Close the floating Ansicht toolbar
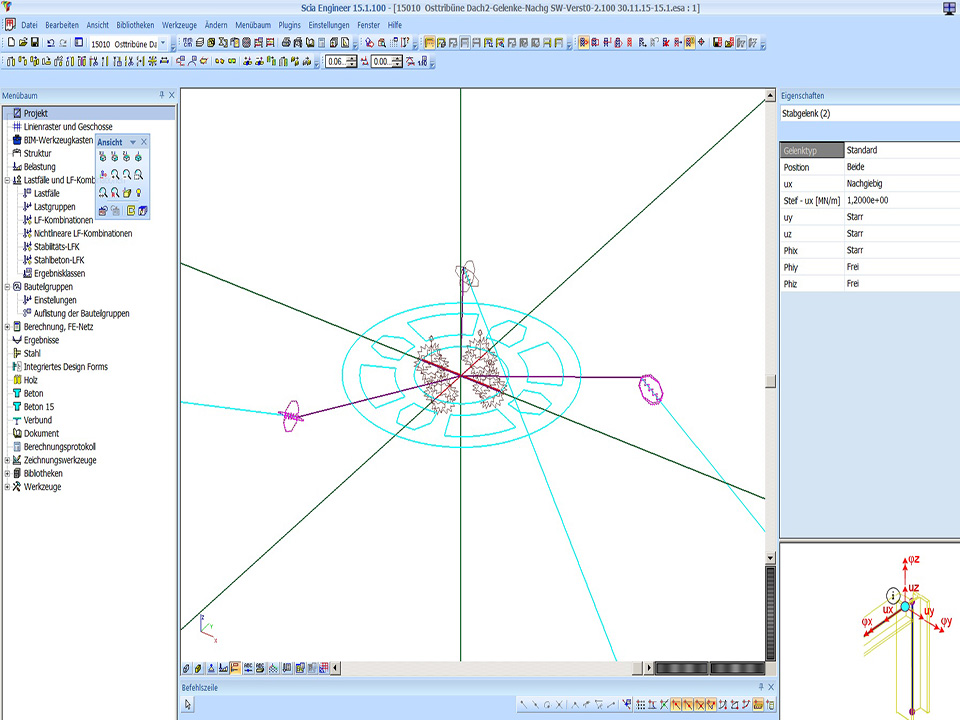Screen dimensions: 960x720 [144, 142]
